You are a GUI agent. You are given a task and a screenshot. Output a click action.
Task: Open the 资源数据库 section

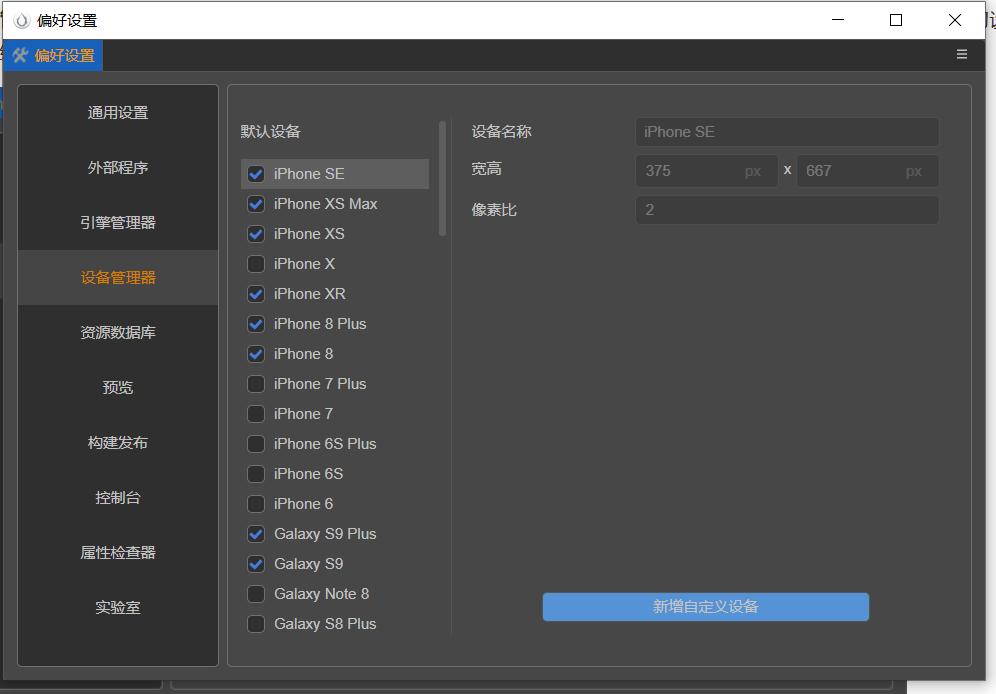coord(118,333)
